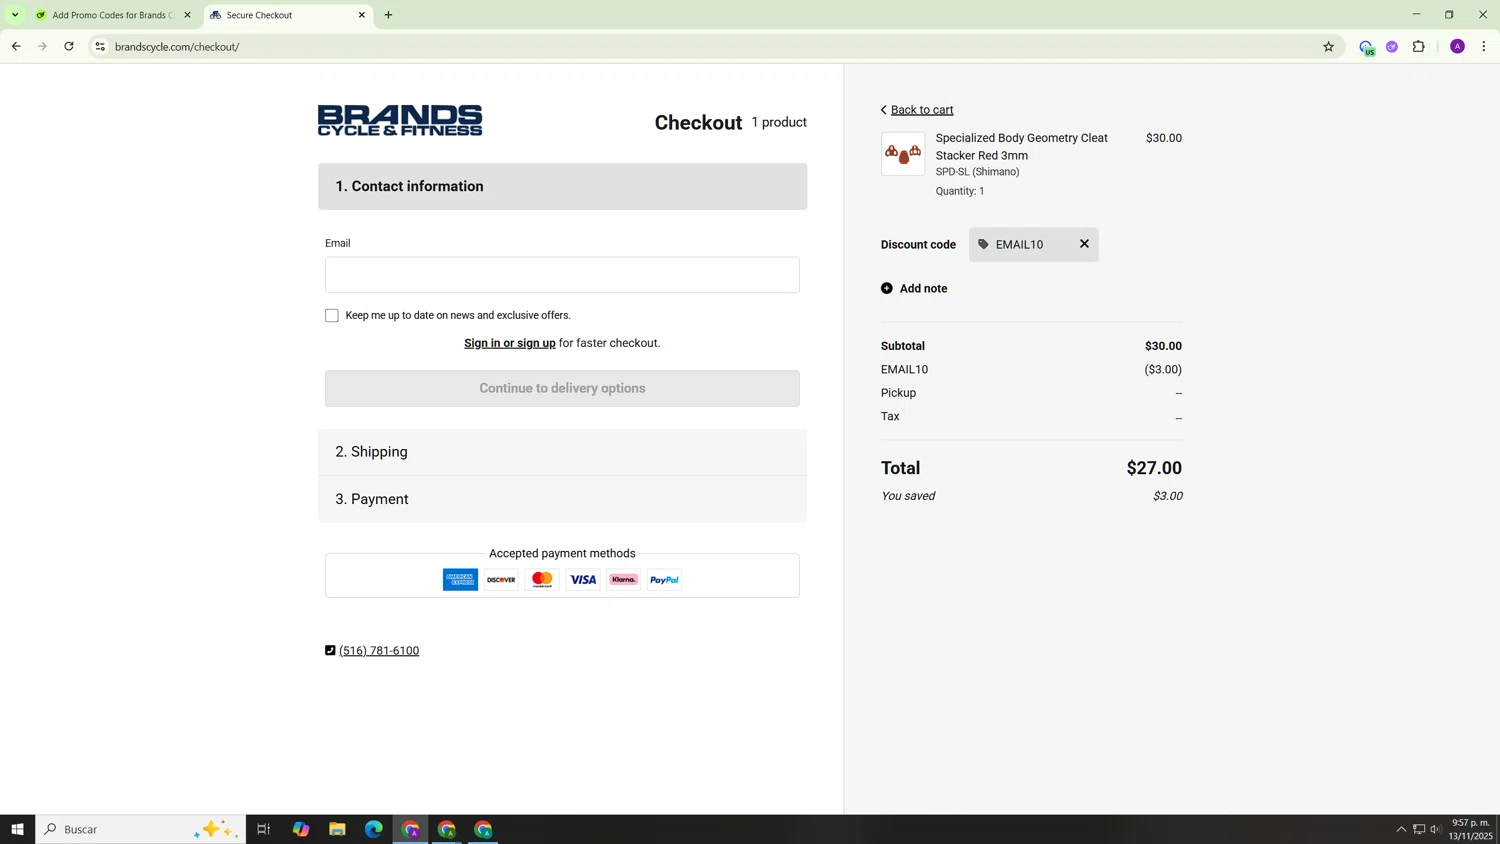Close the Add Promo Codes tab

tap(187, 15)
